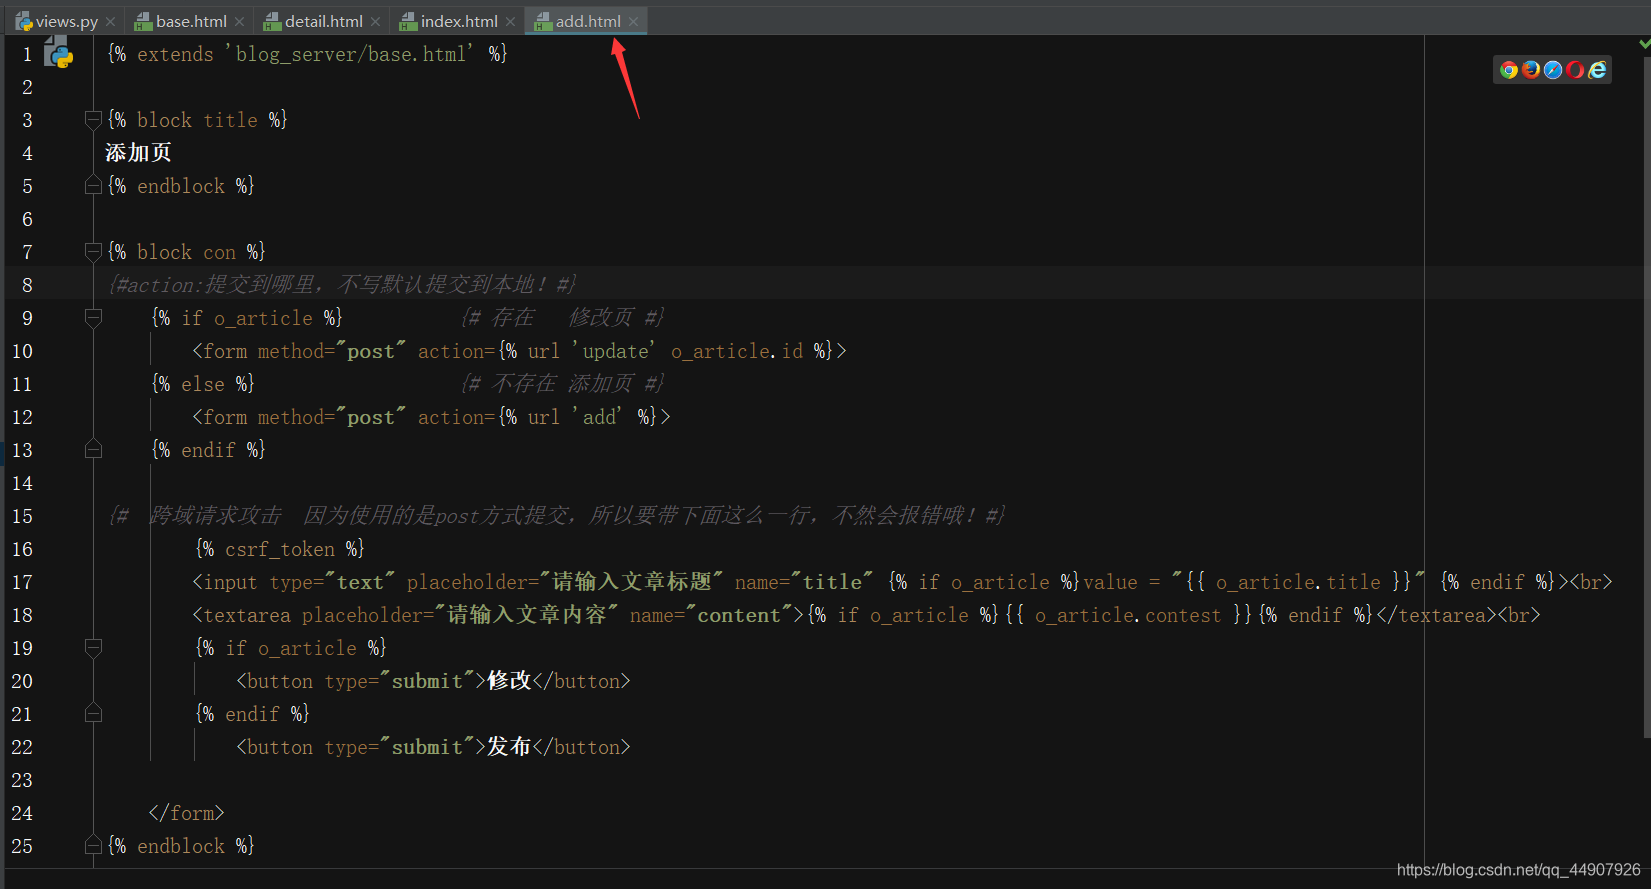Close the views.py tab
The height and width of the screenshot is (889, 1651).
click(x=110, y=21)
